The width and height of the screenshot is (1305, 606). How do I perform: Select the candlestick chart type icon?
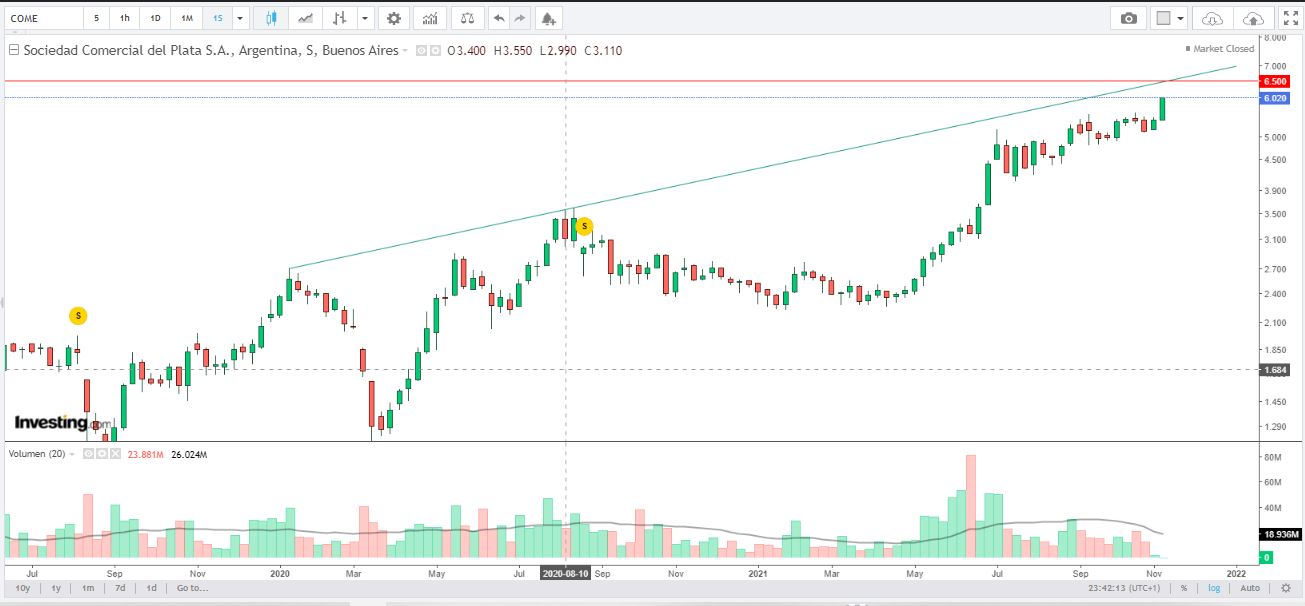272,18
